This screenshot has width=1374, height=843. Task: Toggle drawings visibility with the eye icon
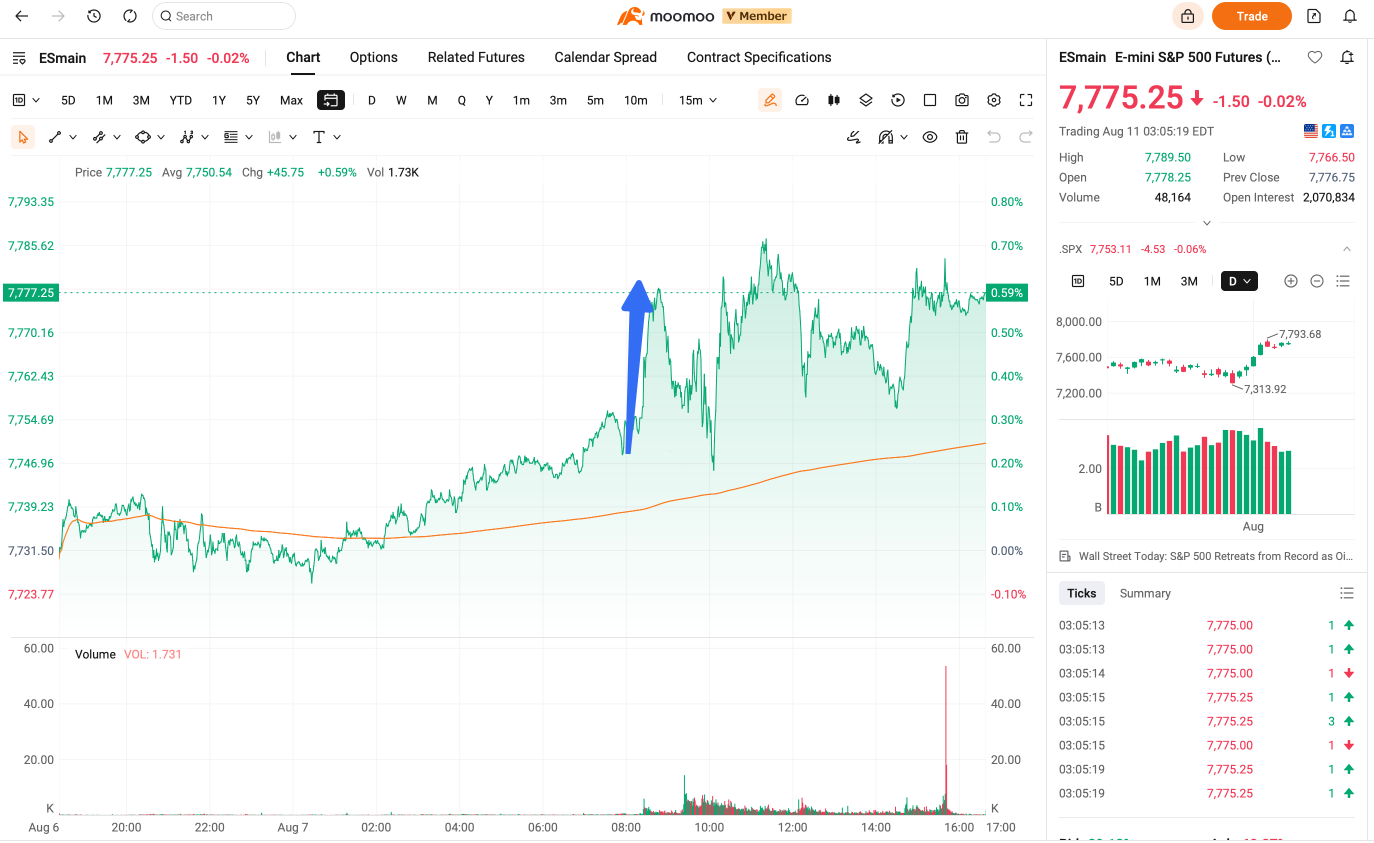pos(930,137)
